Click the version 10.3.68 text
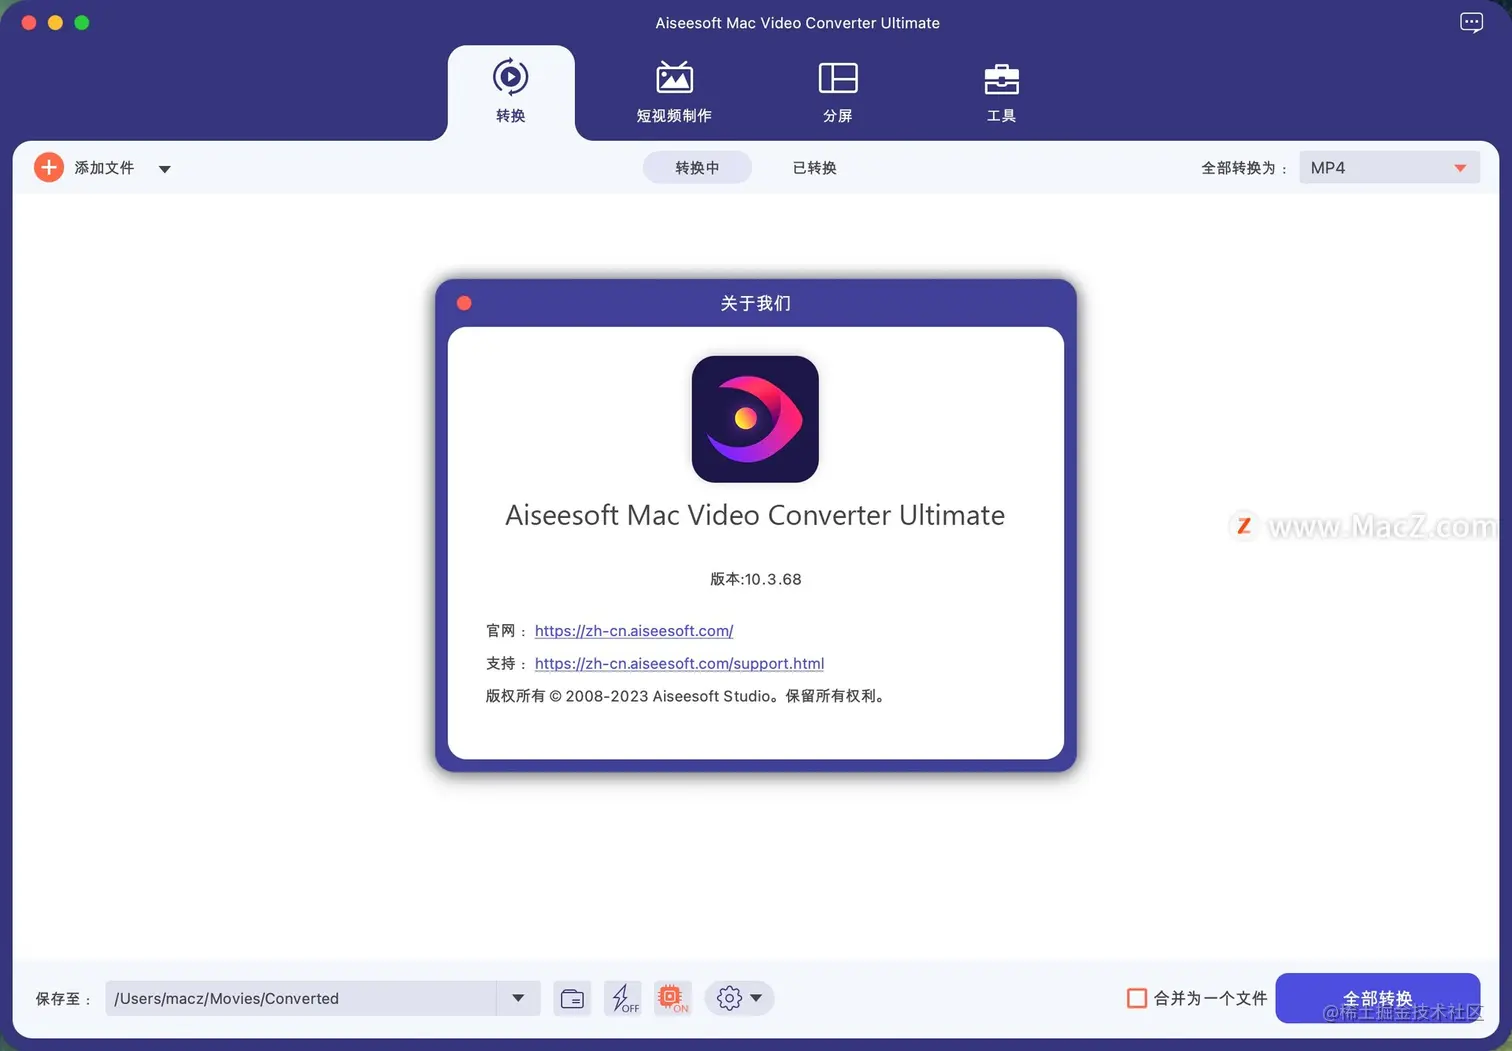 tap(756, 579)
